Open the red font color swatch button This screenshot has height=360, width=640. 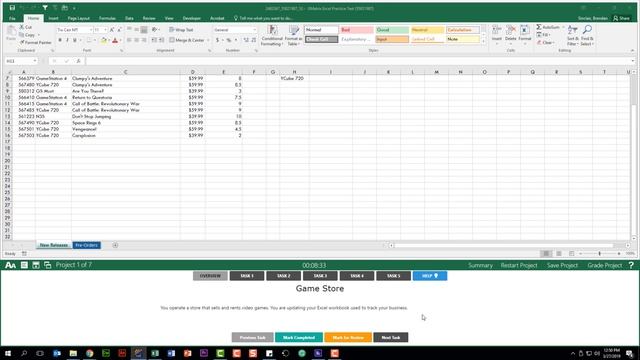(x=115, y=40)
